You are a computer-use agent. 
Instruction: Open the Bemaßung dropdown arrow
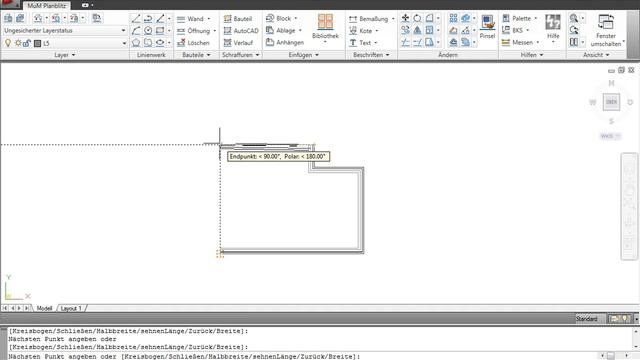(393, 19)
